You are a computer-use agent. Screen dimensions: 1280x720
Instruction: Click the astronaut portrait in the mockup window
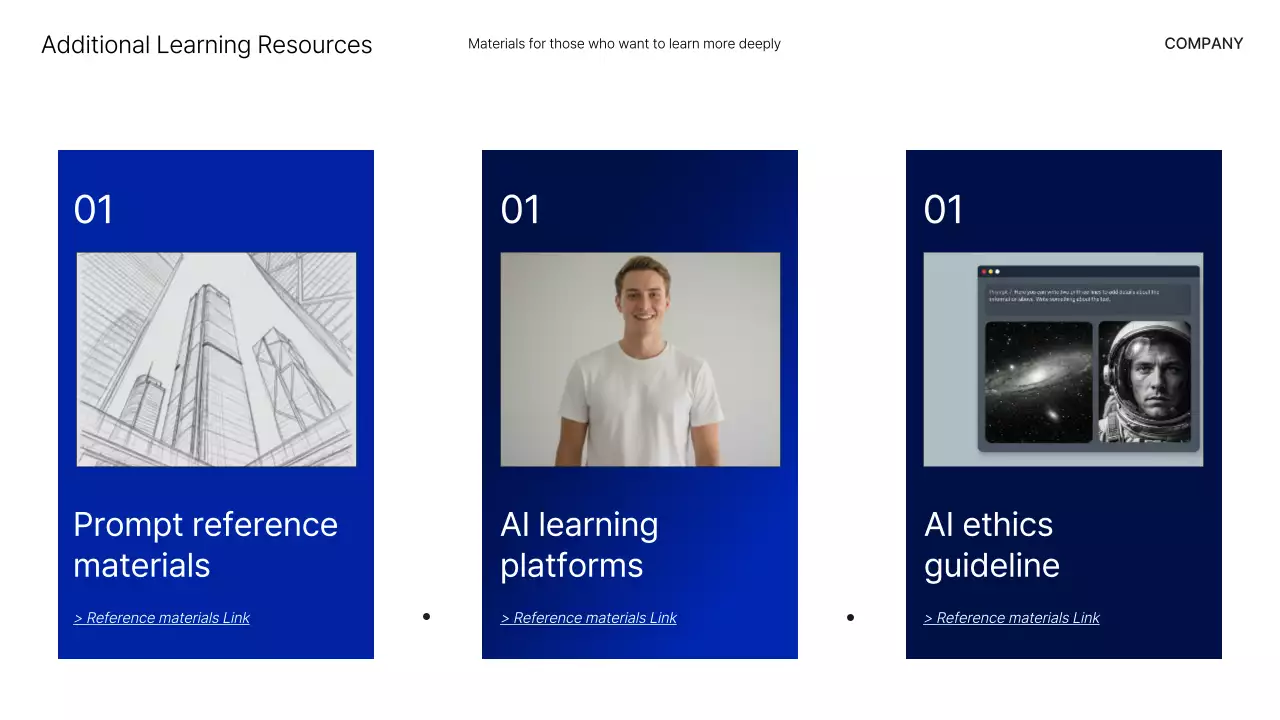(x=1145, y=382)
